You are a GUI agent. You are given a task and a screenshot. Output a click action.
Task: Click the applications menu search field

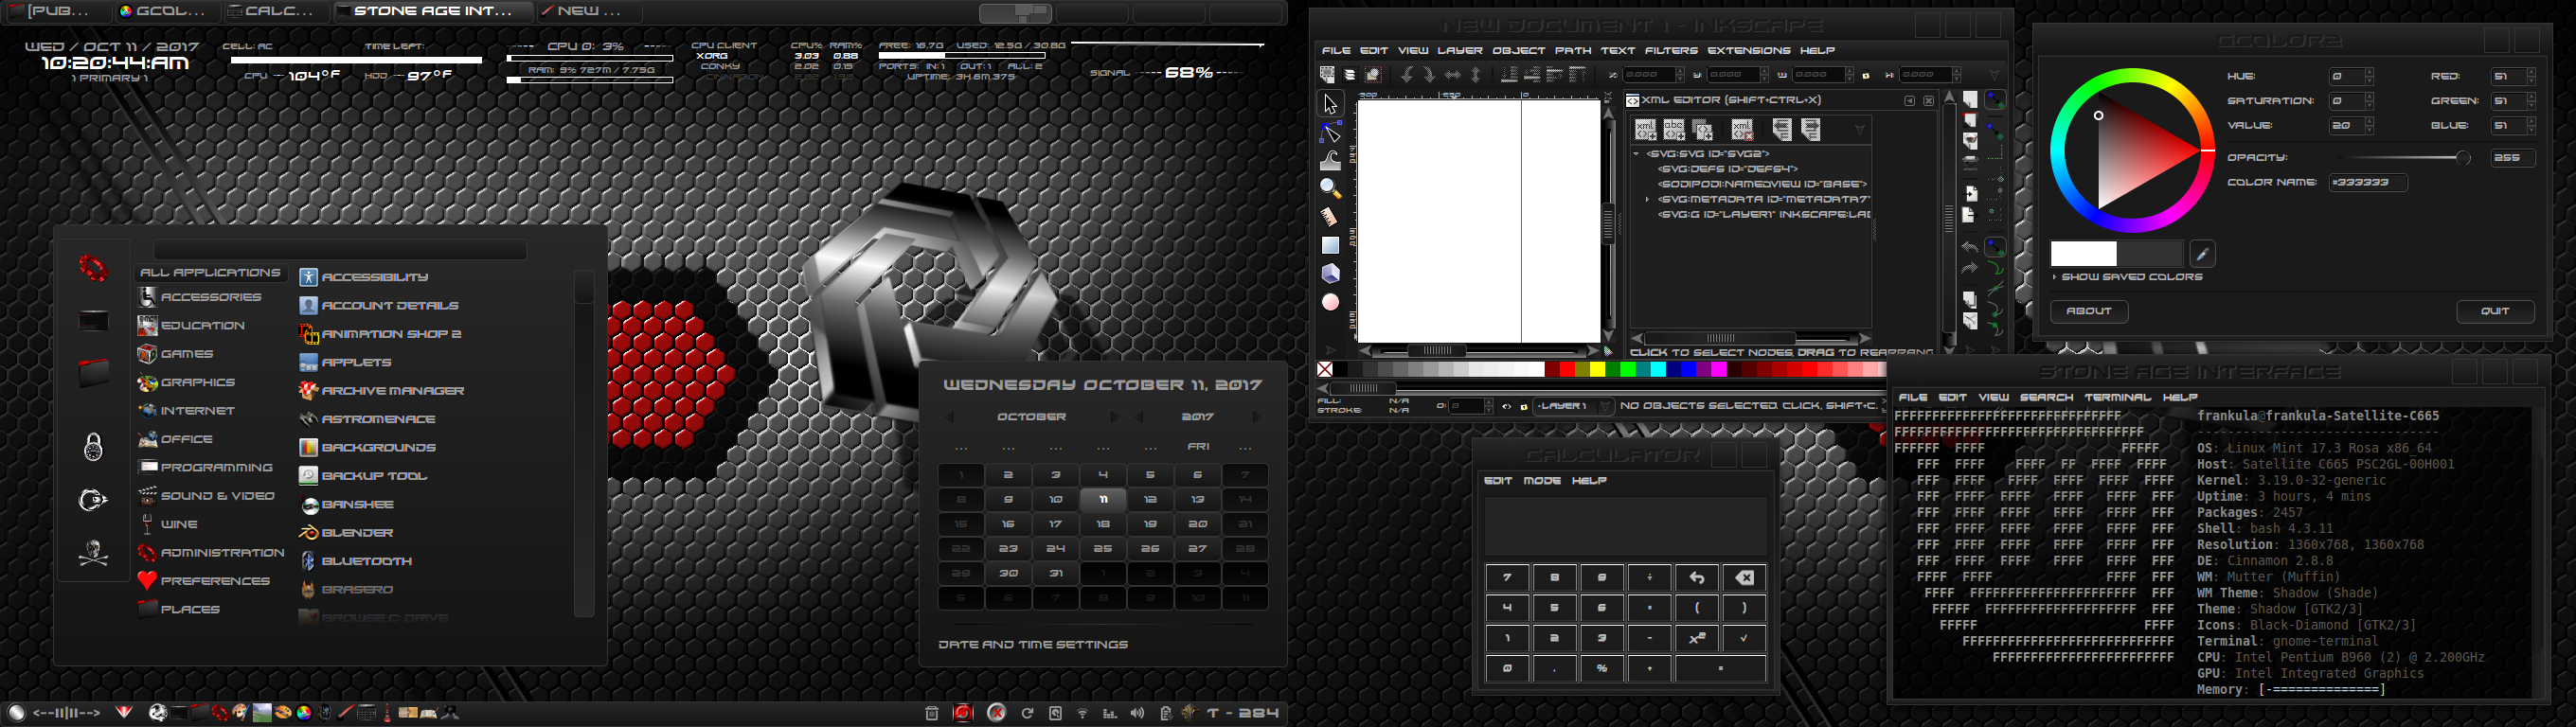(340, 249)
